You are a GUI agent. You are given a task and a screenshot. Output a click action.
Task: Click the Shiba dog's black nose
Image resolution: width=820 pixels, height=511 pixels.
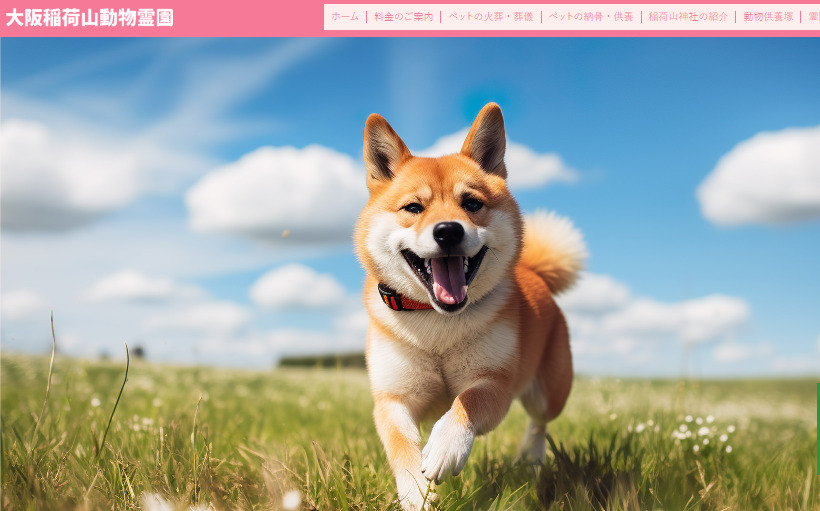(448, 235)
